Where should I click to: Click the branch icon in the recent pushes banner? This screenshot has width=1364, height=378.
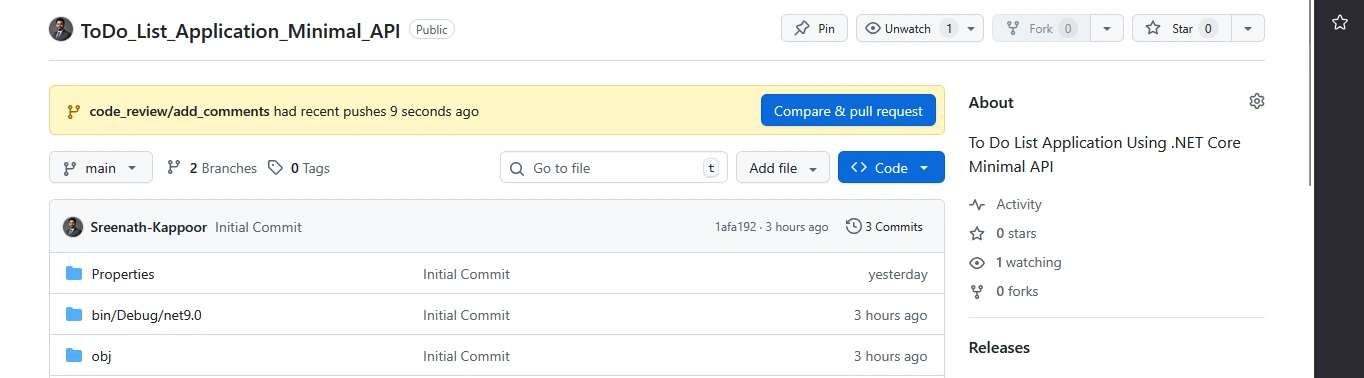73,111
